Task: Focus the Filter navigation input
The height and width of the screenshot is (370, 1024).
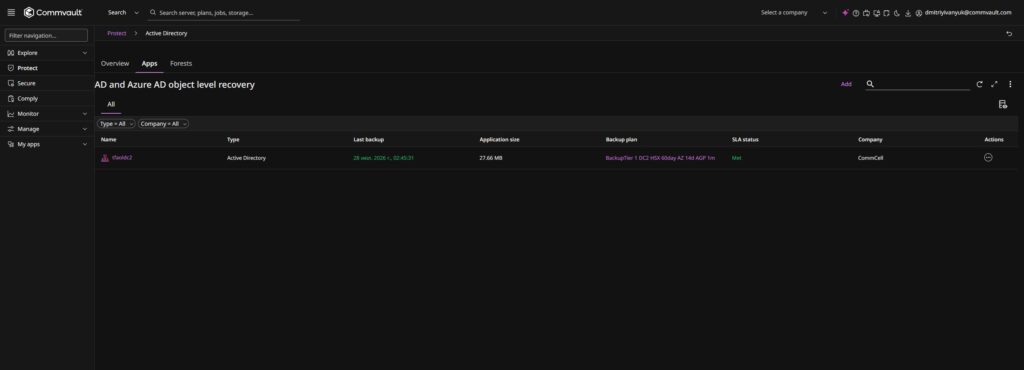Action: coord(46,35)
